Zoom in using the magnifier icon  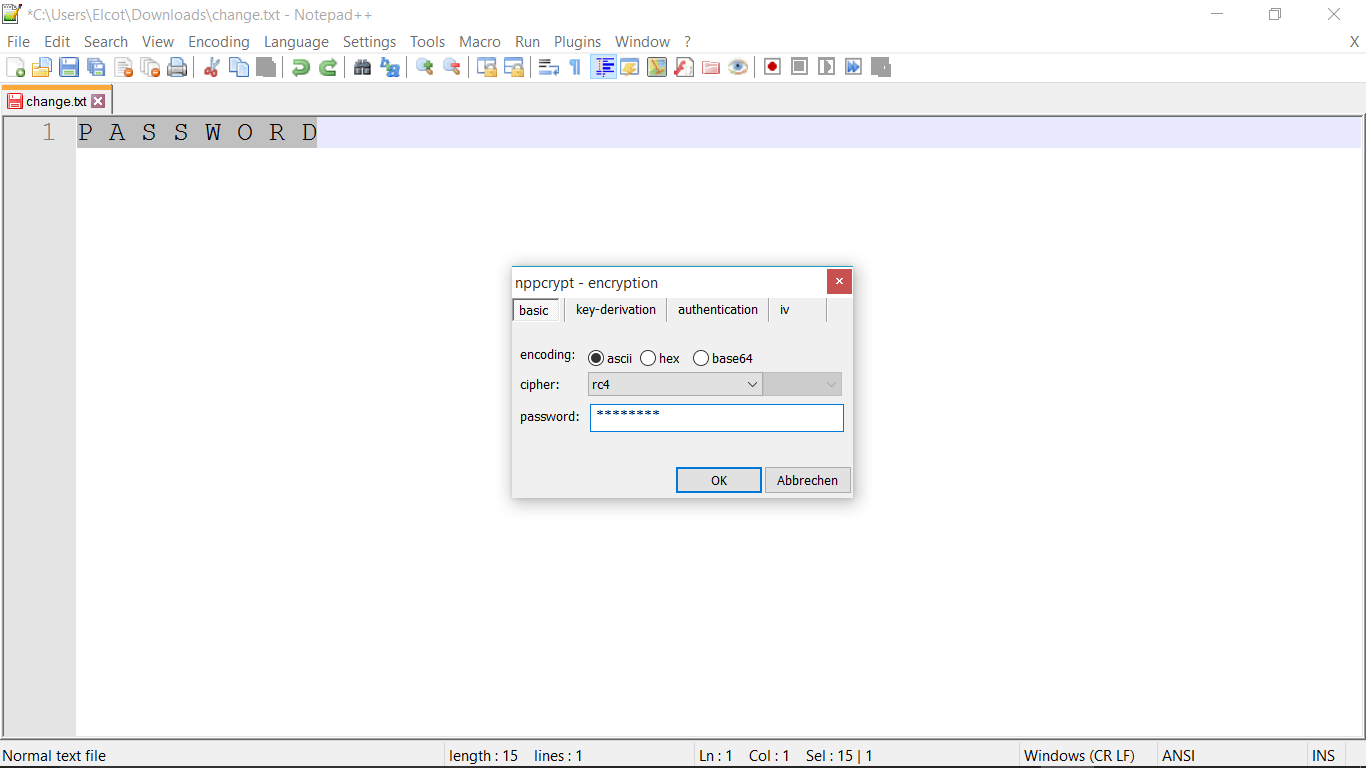[x=423, y=66]
